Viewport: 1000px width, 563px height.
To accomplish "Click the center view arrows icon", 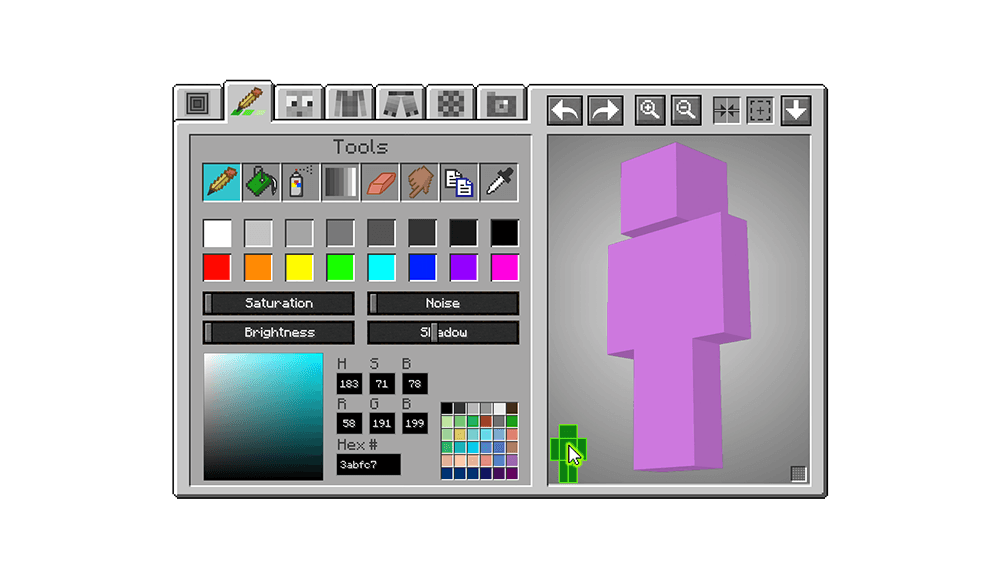I will [726, 110].
